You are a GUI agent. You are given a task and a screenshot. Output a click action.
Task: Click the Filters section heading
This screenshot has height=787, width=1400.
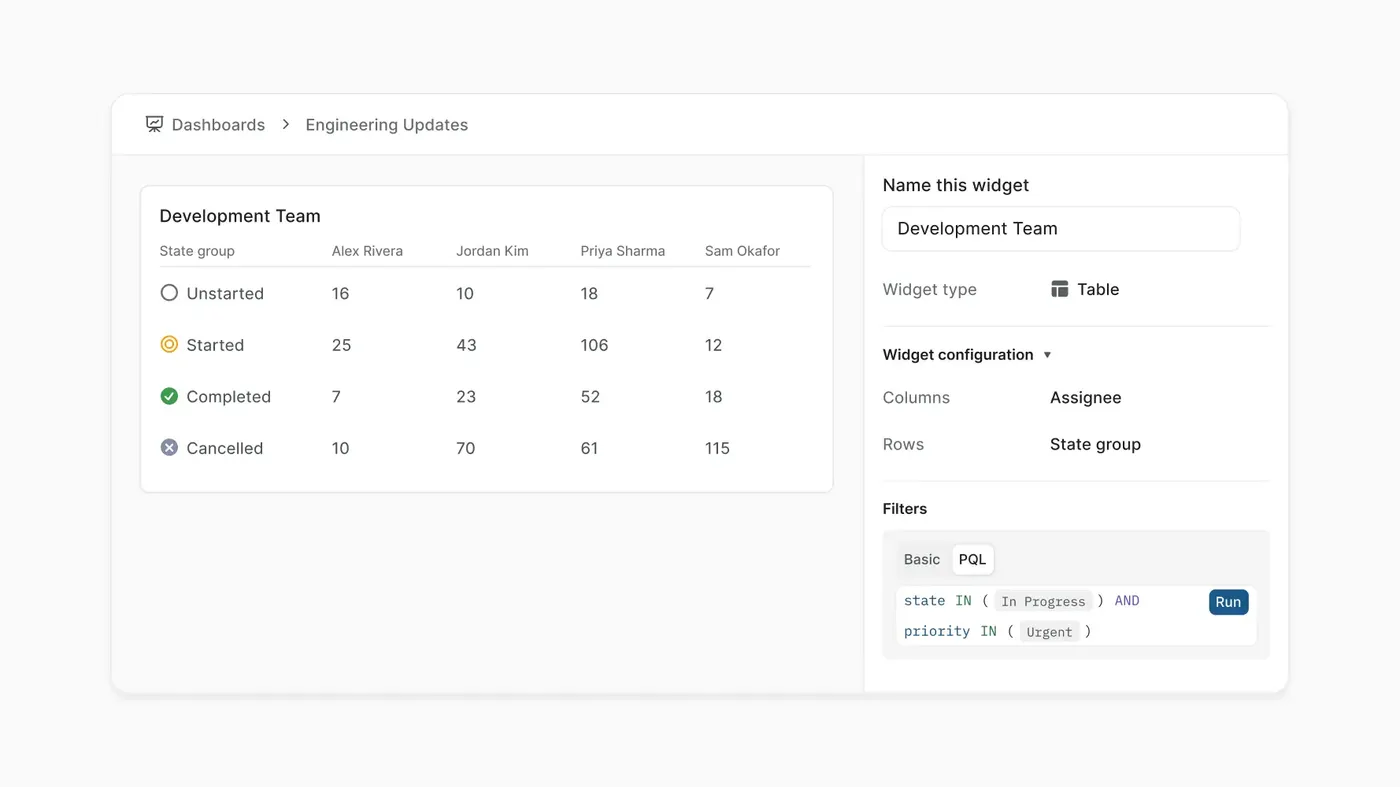(904, 509)
